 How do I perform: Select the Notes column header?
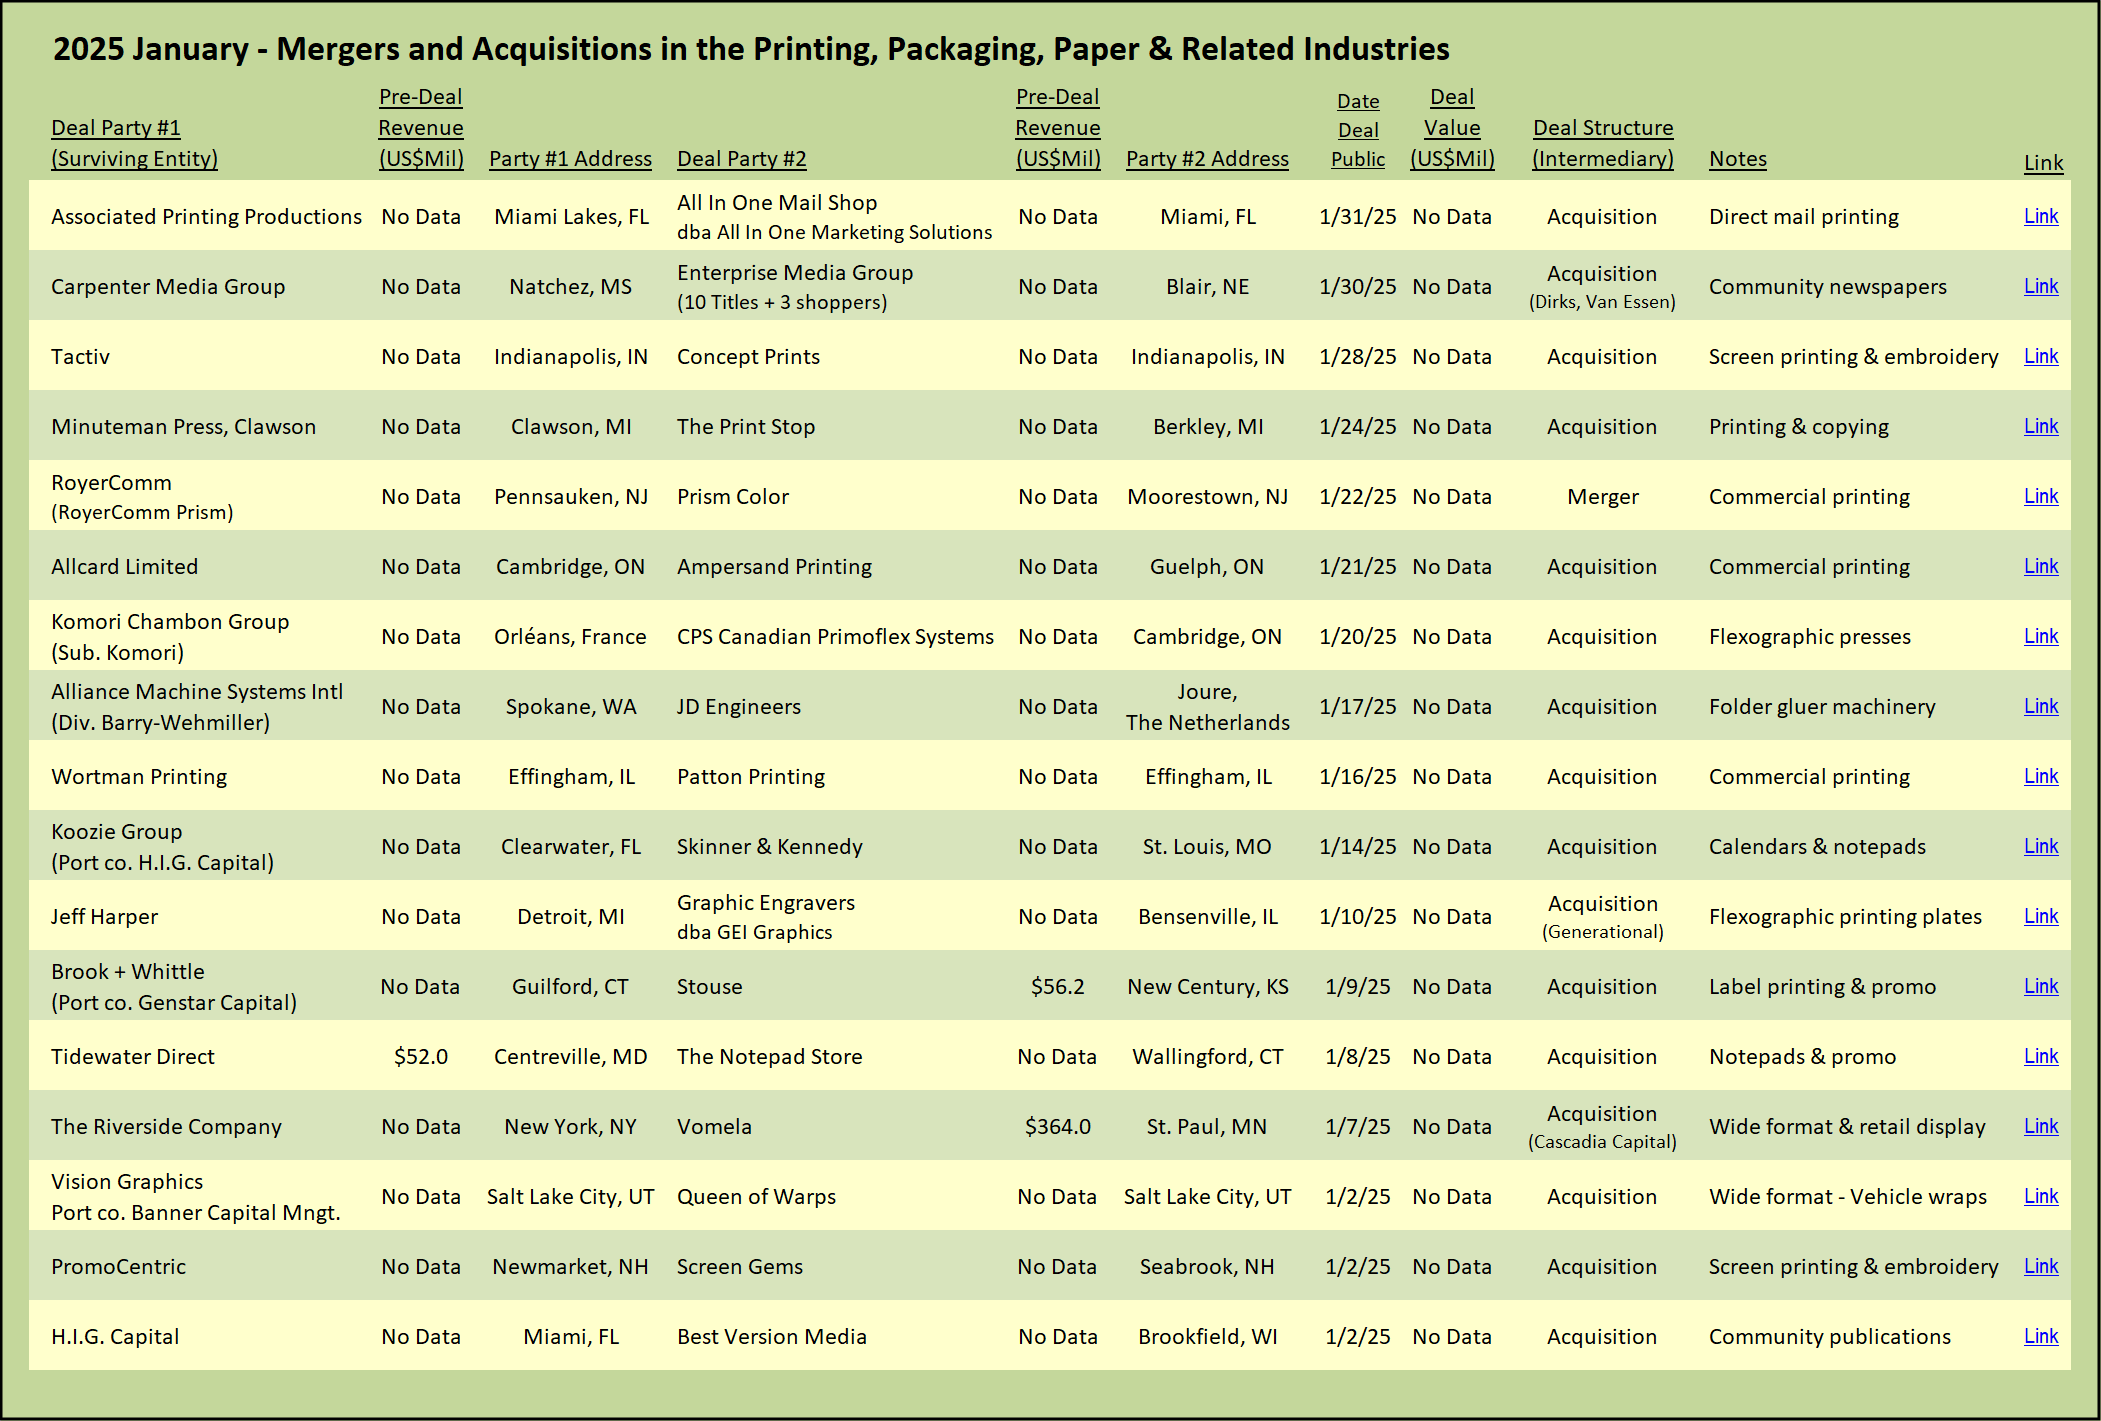click(x=1737, y=159)
